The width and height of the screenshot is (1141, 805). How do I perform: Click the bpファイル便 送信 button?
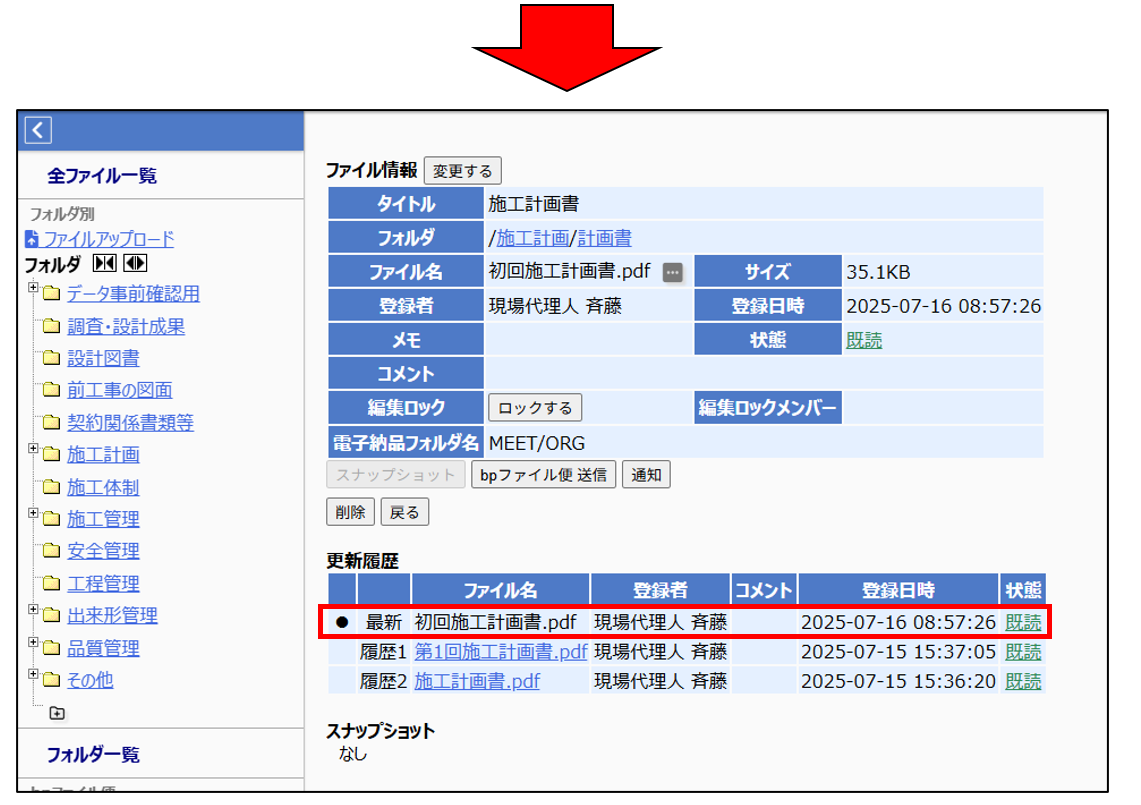[543, 475]
